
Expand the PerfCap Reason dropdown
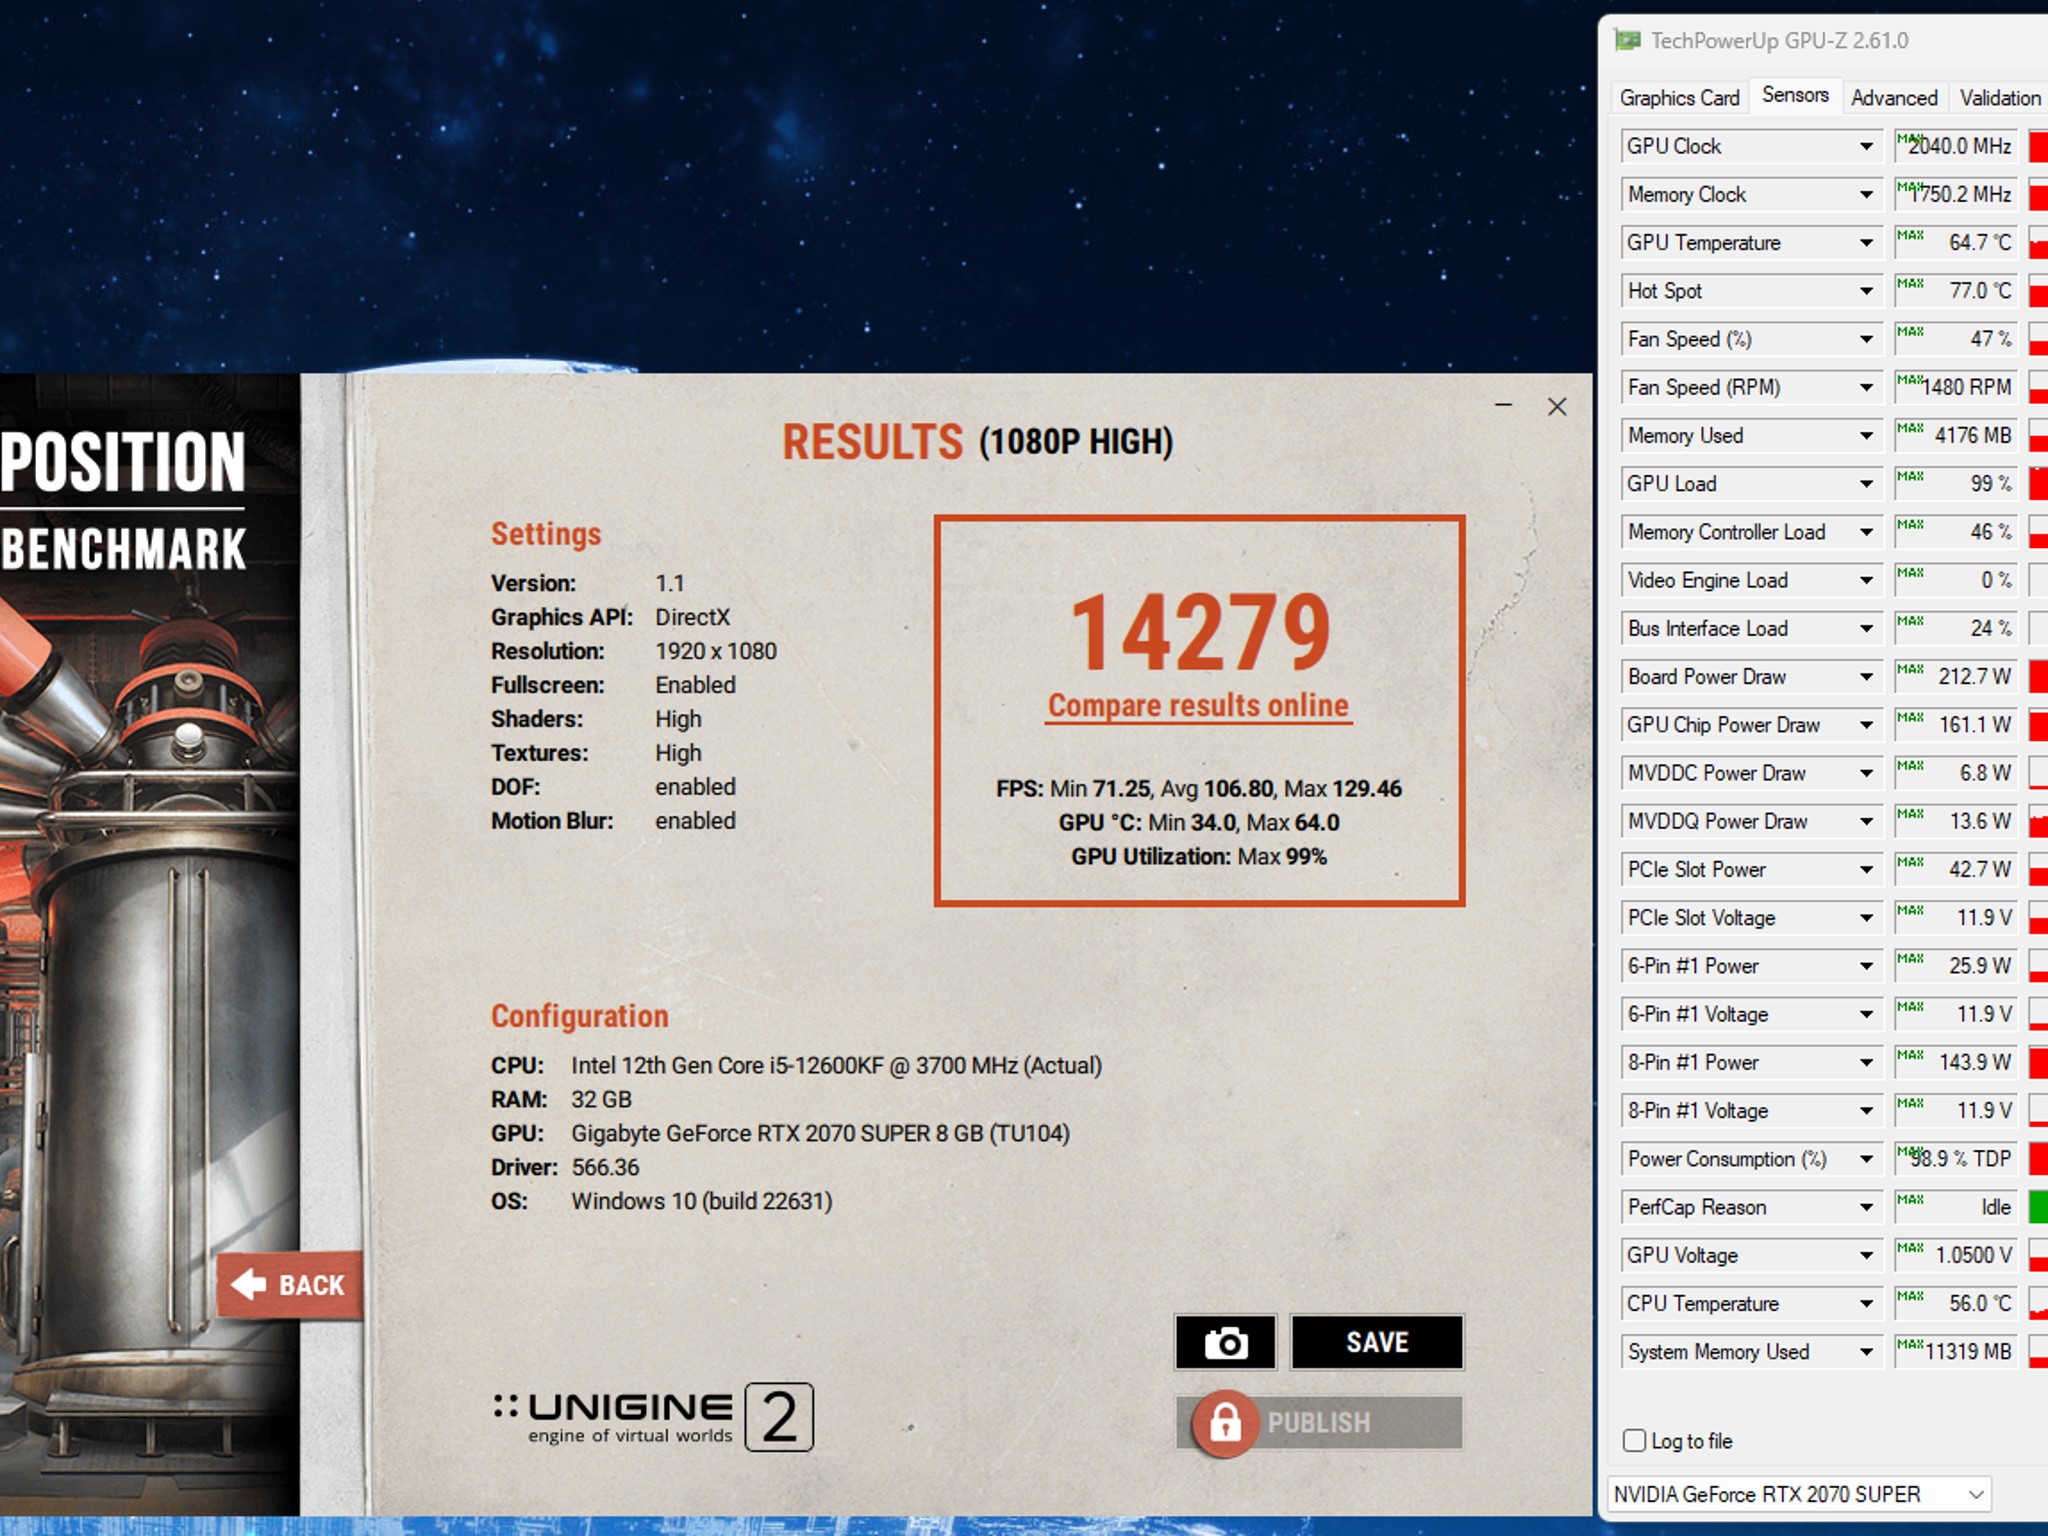pos(1866,1207)
